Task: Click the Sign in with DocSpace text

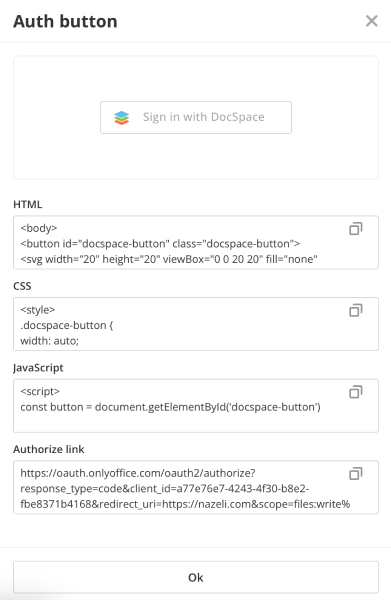Action: 204,117
